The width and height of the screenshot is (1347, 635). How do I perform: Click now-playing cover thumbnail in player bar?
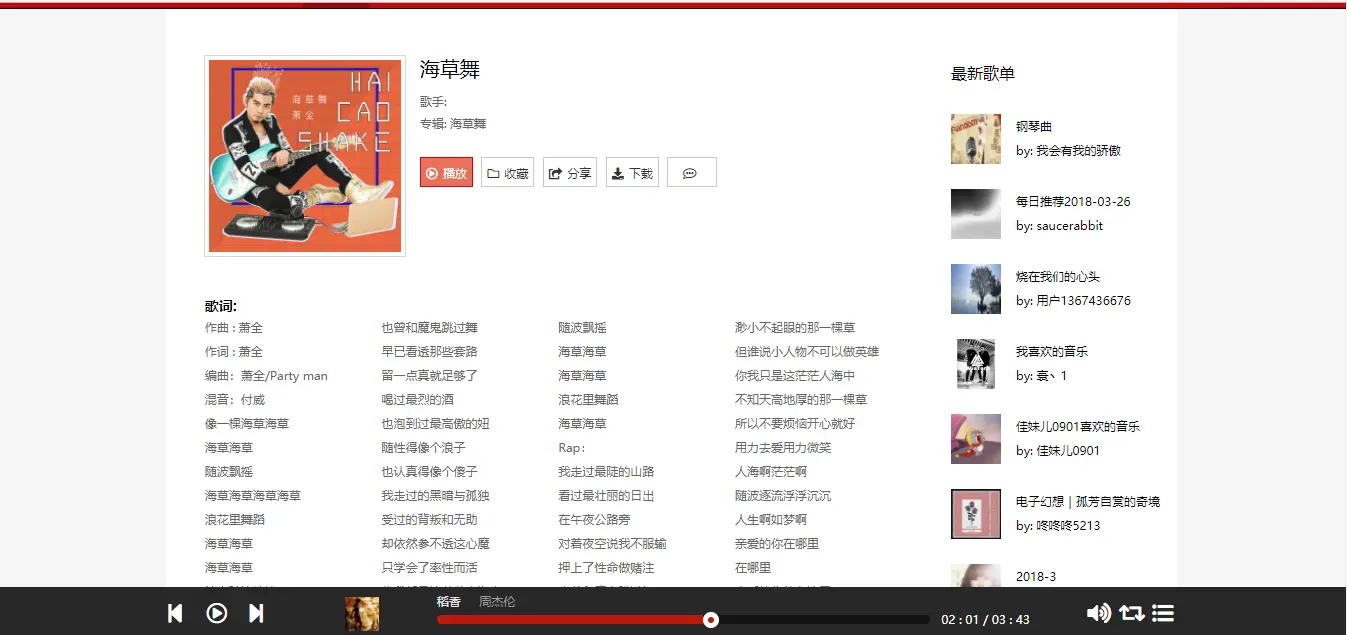[x=362, y=613]
